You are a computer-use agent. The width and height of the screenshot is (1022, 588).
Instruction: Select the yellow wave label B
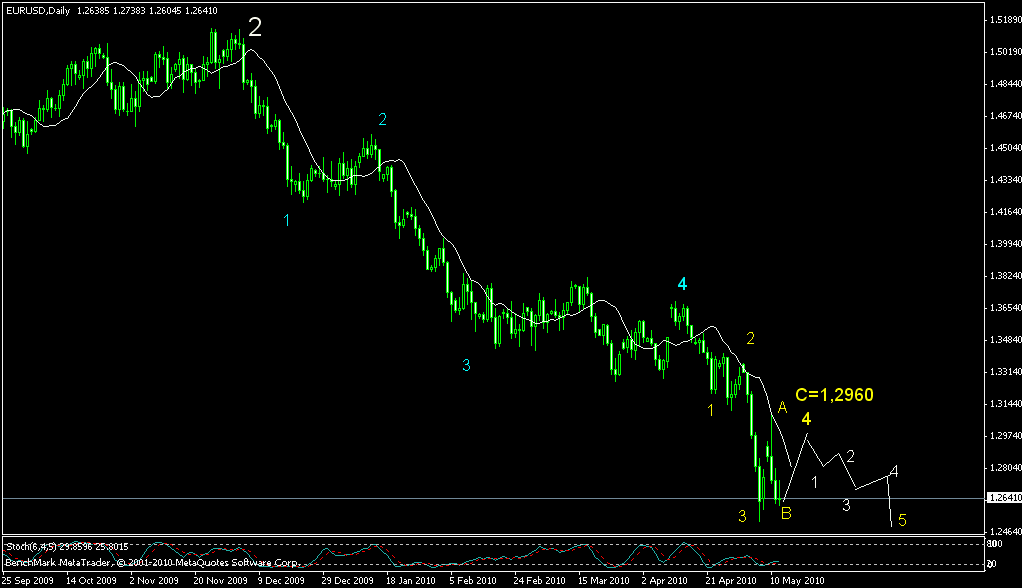click(x=786, y=513)
